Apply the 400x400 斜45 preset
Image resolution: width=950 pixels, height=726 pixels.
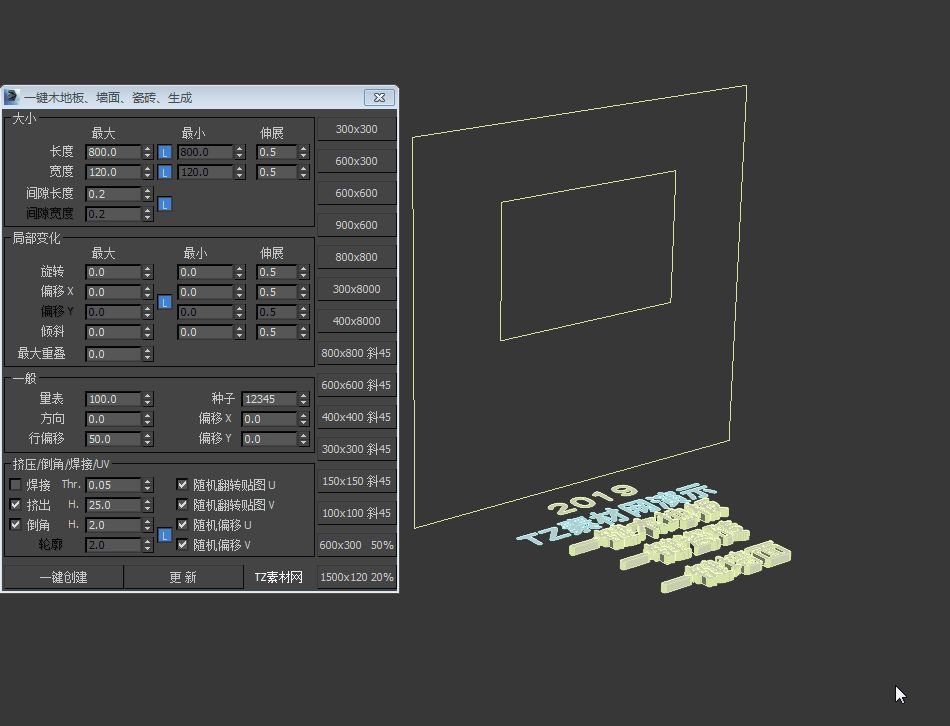point(357,417)
